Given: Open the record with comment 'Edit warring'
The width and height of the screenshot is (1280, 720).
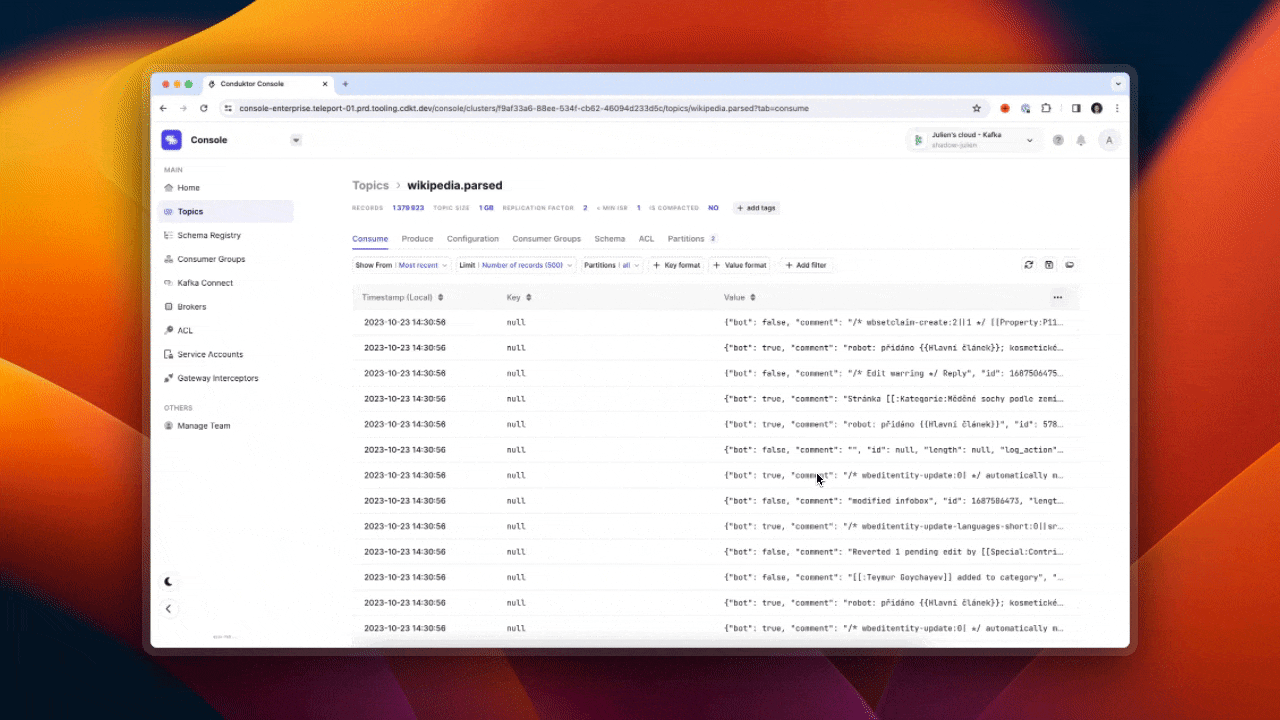Looking at the screenshot, I should (x=716, y=373).
